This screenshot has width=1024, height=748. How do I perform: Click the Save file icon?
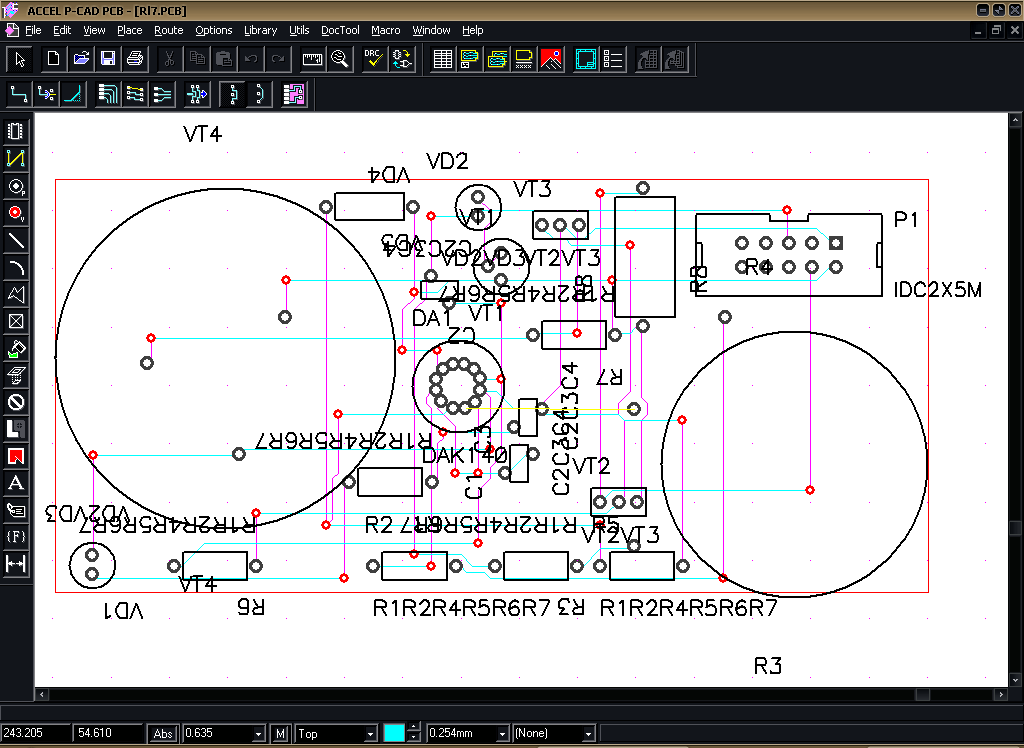coord(108,59)
